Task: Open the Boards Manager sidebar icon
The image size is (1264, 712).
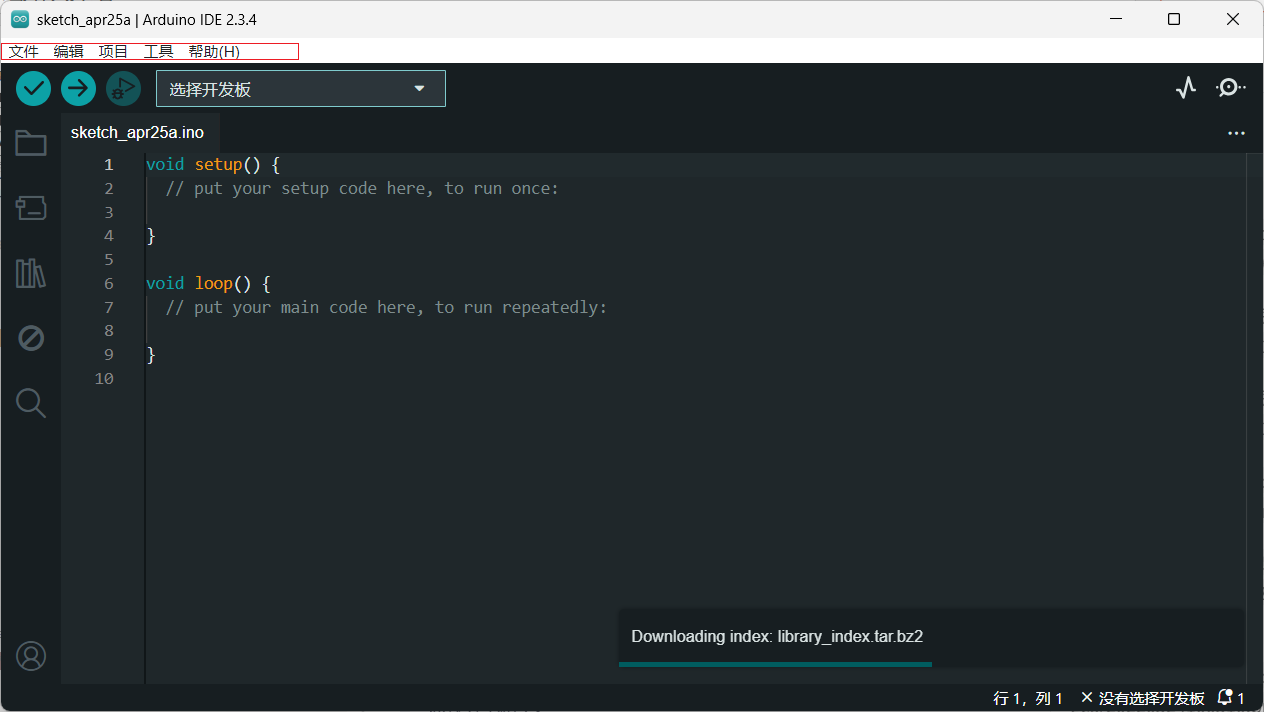Action: click(31, 208)
